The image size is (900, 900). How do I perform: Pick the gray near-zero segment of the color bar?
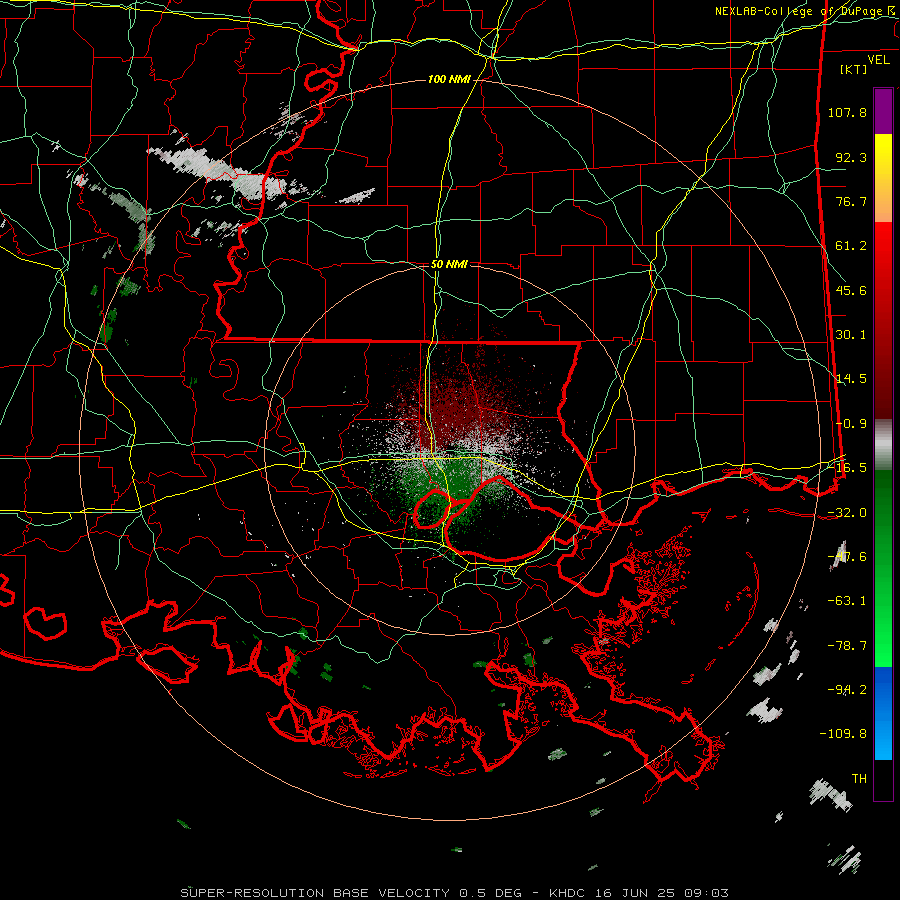pos(883,445)
